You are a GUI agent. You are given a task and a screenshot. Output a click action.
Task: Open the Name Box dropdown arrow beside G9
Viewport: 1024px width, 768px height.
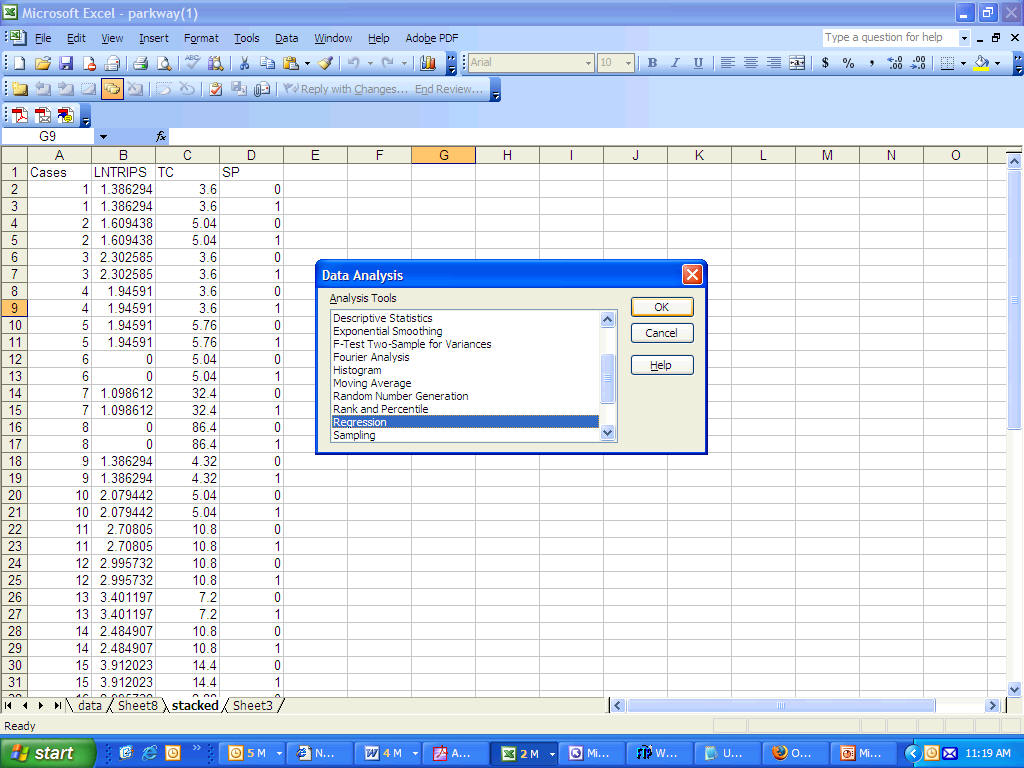pyautogui.click(x=103, y=136)
